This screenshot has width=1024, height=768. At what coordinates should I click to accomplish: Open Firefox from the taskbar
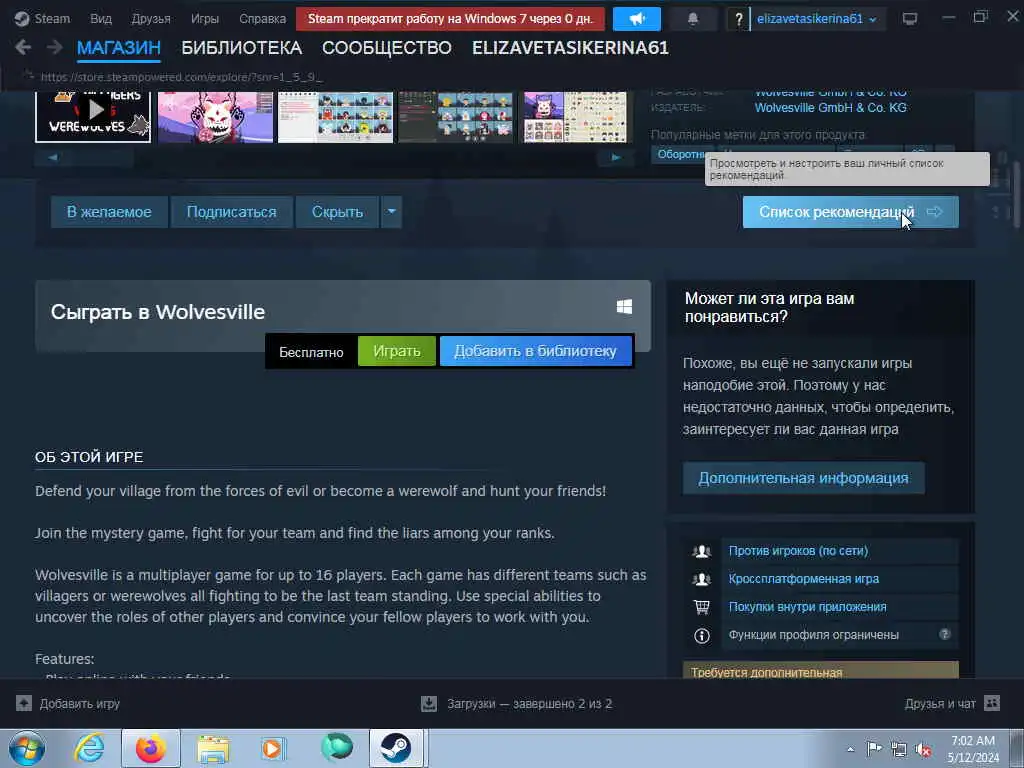coord(151,748)
